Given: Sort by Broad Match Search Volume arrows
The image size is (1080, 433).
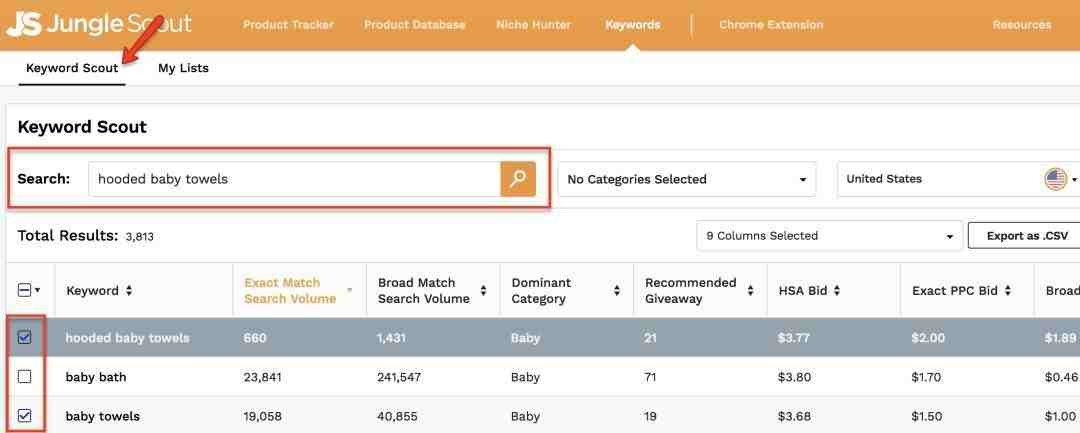Looking at the screenshot, I should click(484, 291).
